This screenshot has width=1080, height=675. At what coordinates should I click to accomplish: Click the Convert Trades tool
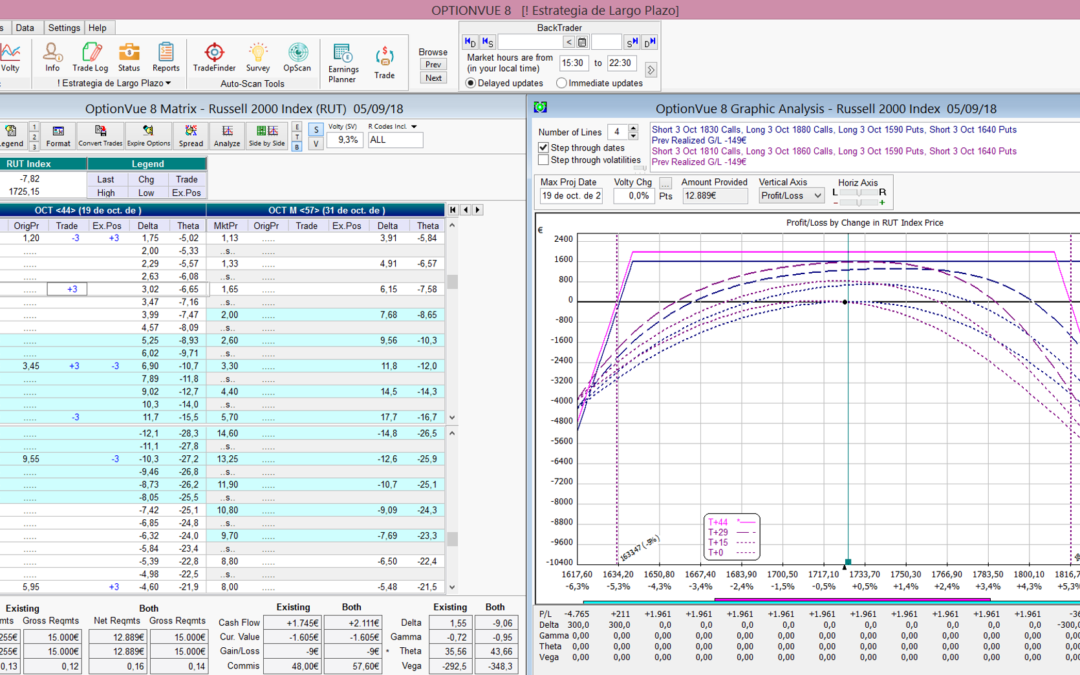[100, 135]
